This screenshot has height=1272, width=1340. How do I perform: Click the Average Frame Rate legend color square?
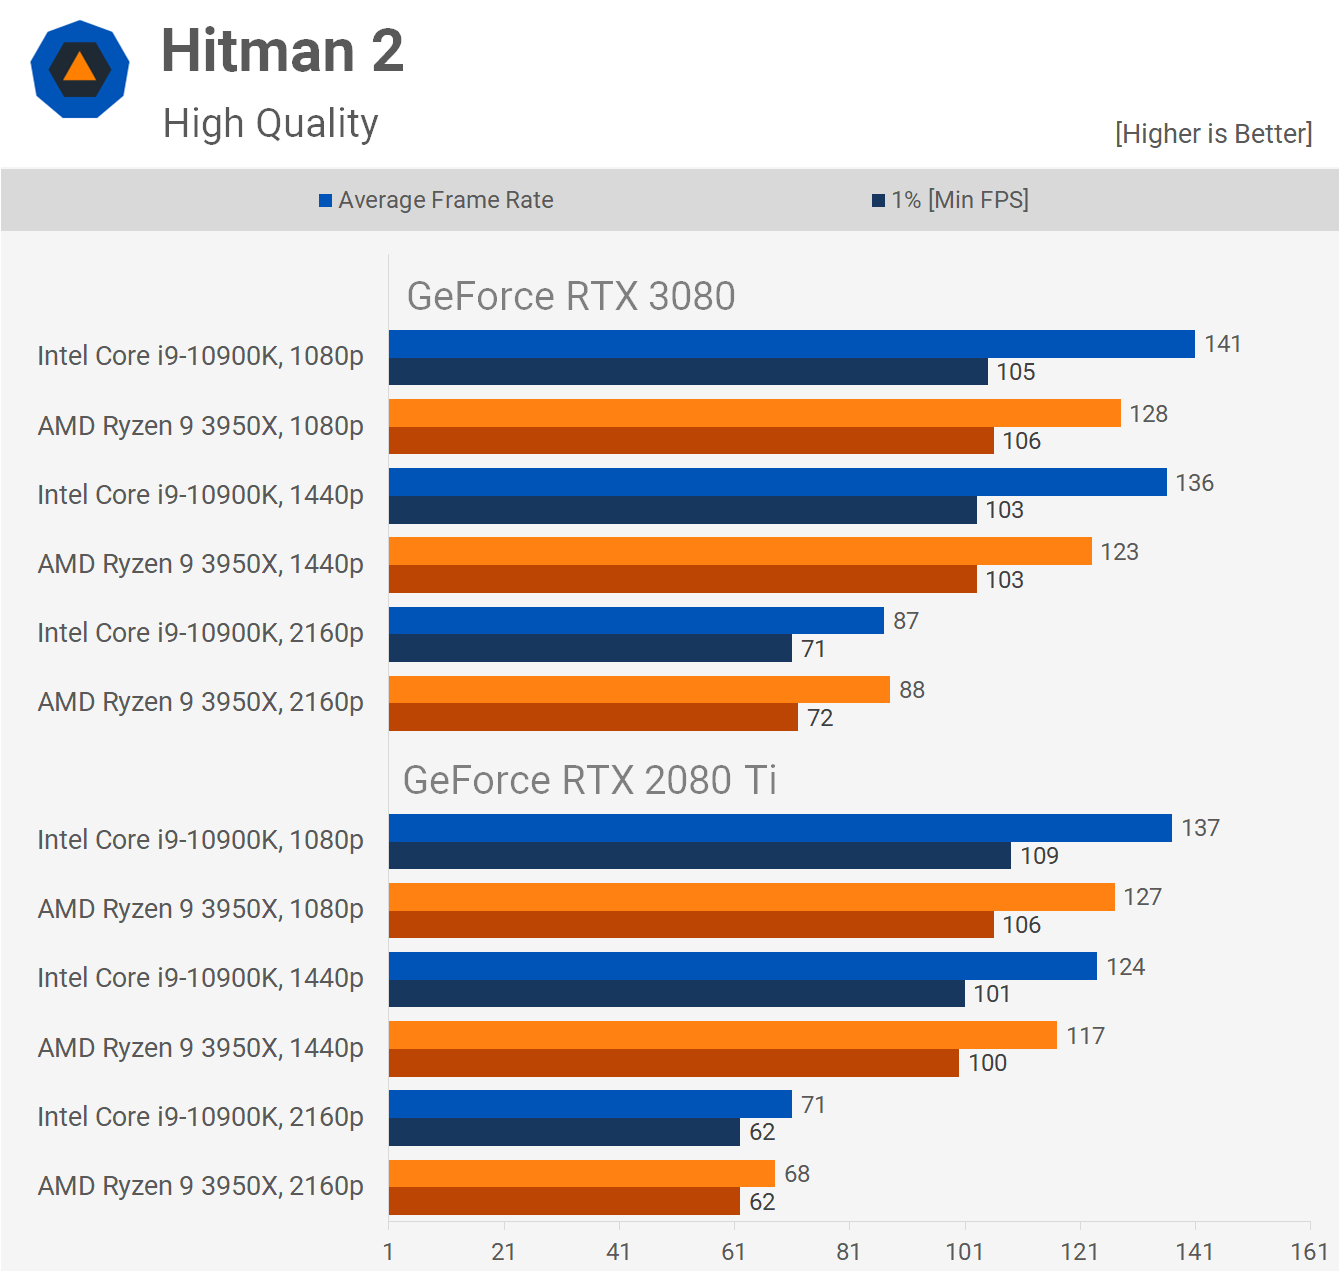click(325, 201)
